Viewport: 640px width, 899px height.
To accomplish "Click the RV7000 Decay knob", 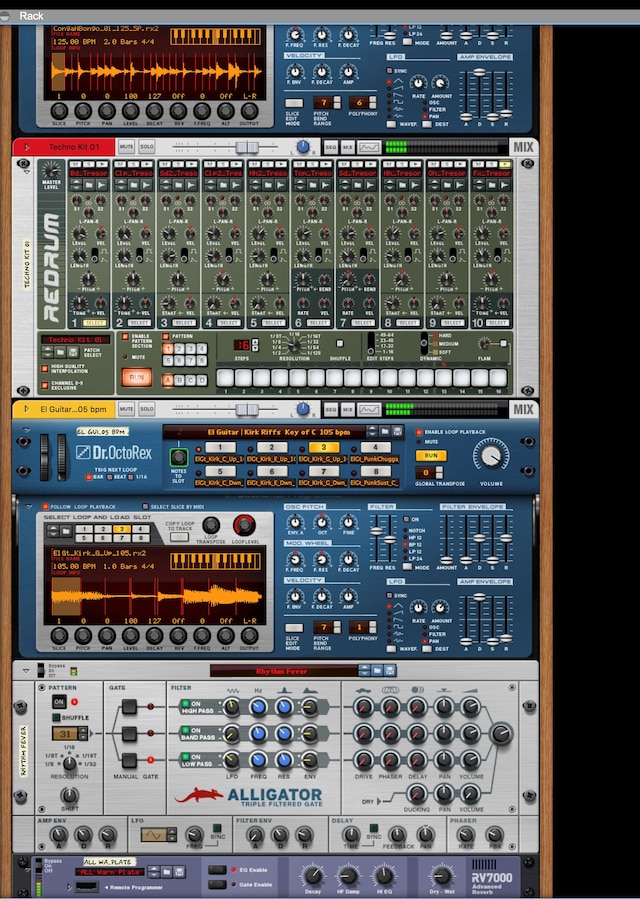I will 314,876.
